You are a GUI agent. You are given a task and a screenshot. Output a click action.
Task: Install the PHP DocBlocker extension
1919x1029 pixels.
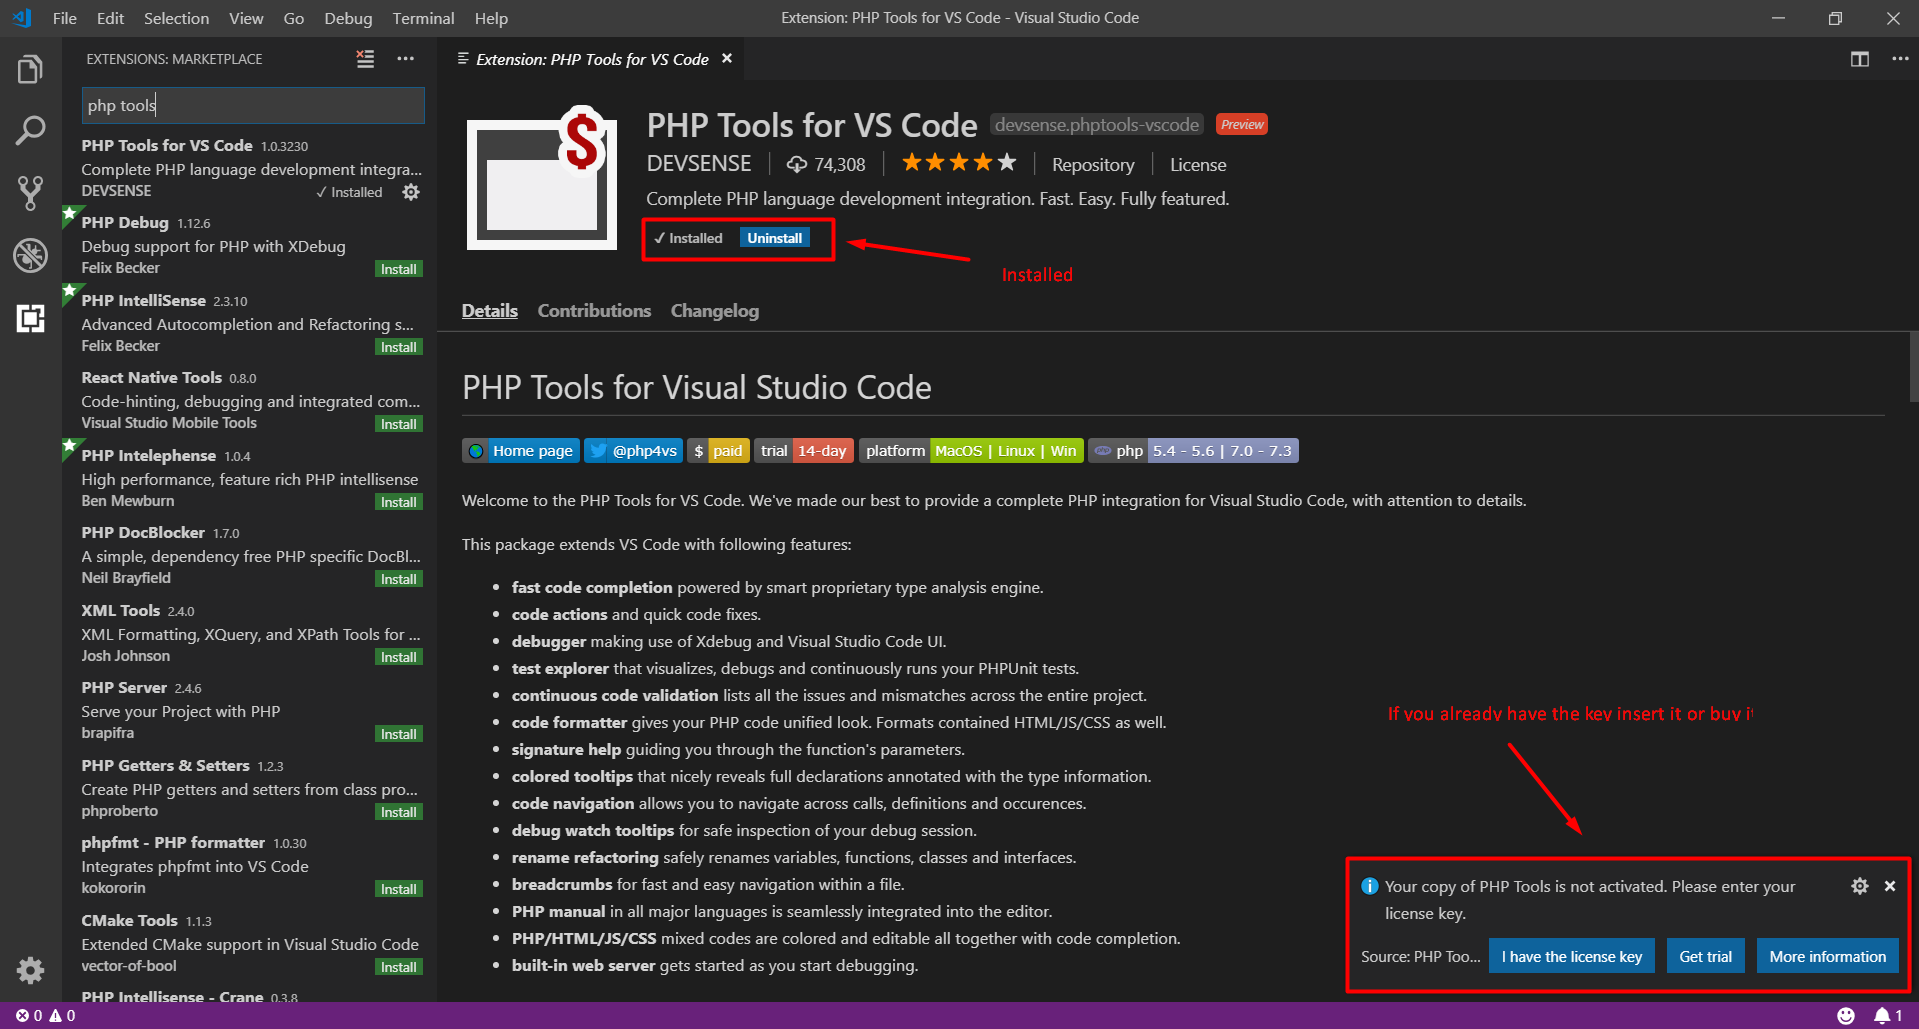pos(398,579)
